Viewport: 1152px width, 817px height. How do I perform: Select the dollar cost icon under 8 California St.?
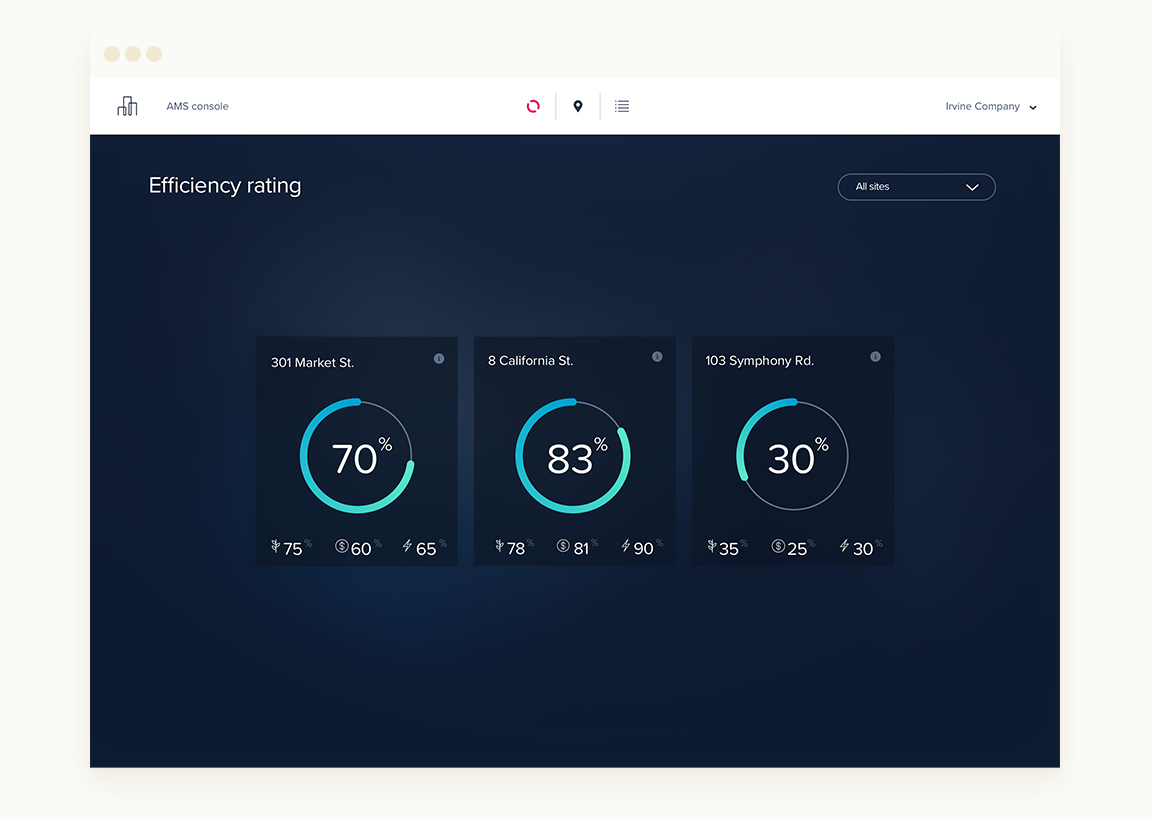(x=563, y=546)
